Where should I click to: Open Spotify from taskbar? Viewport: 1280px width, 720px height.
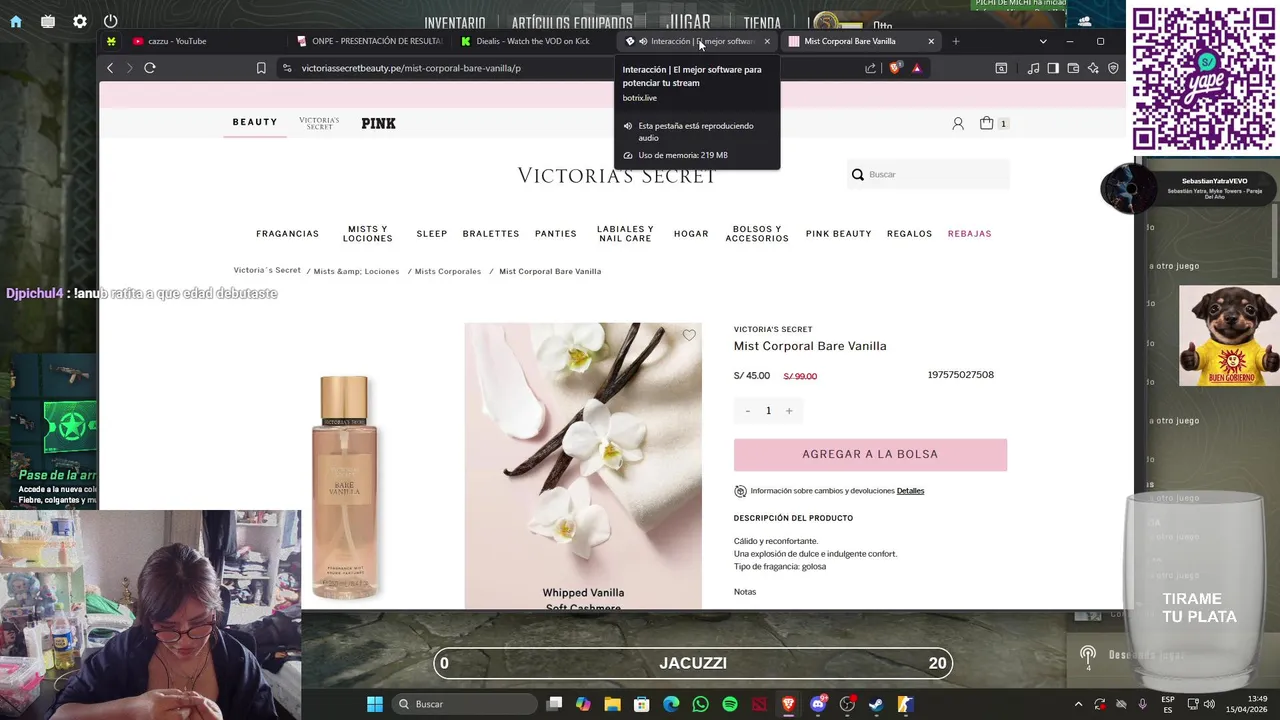click(730, 704)
